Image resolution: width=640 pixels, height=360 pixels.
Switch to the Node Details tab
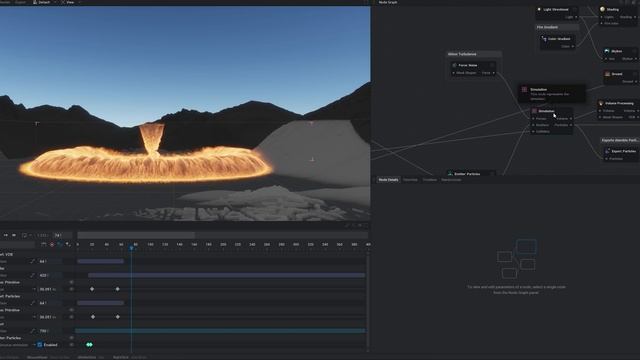(x=388, y=180)
